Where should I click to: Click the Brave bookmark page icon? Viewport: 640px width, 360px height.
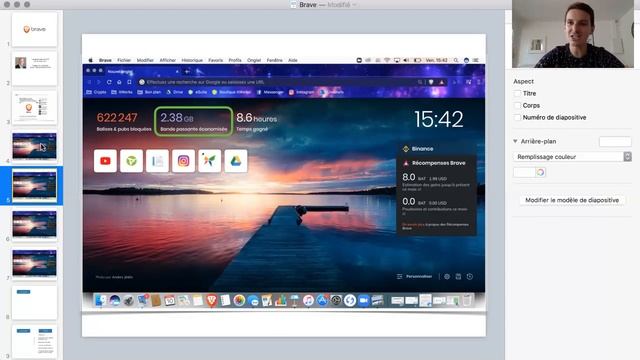click(129, 82)
